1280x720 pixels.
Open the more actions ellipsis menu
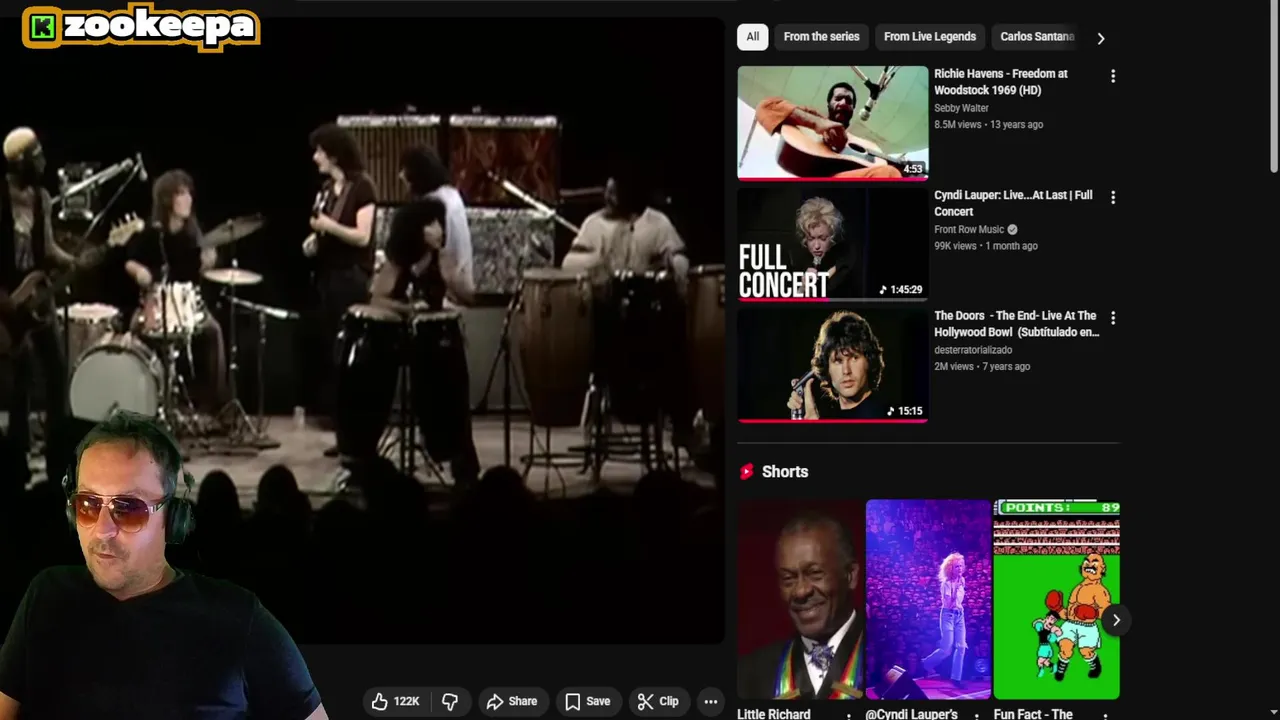pyautogui.click(x=711, y=702)
